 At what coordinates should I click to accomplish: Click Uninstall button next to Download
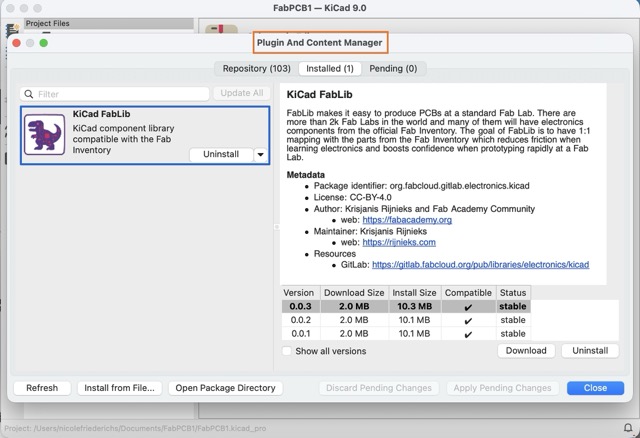click(x=590, y=351)
